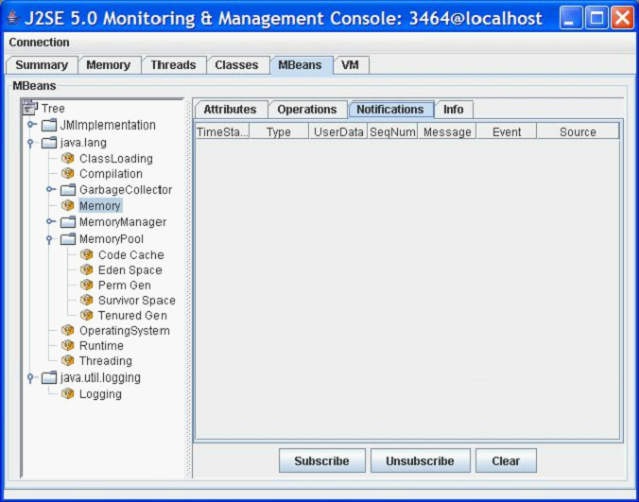Select the Survivor Space tree label
639x502 pixels.
137,301
